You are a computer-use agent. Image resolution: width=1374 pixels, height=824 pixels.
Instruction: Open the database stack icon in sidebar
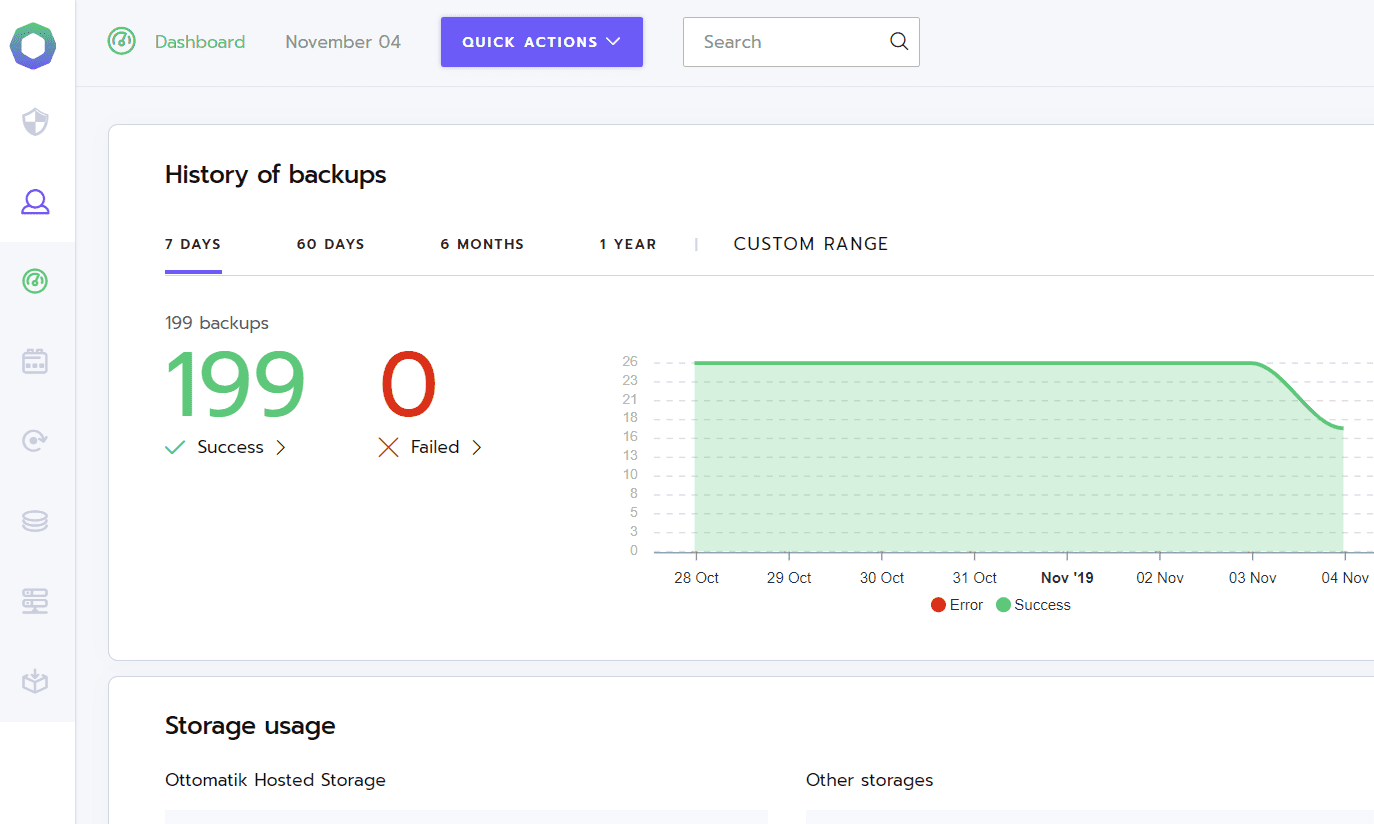click(35, 521)
